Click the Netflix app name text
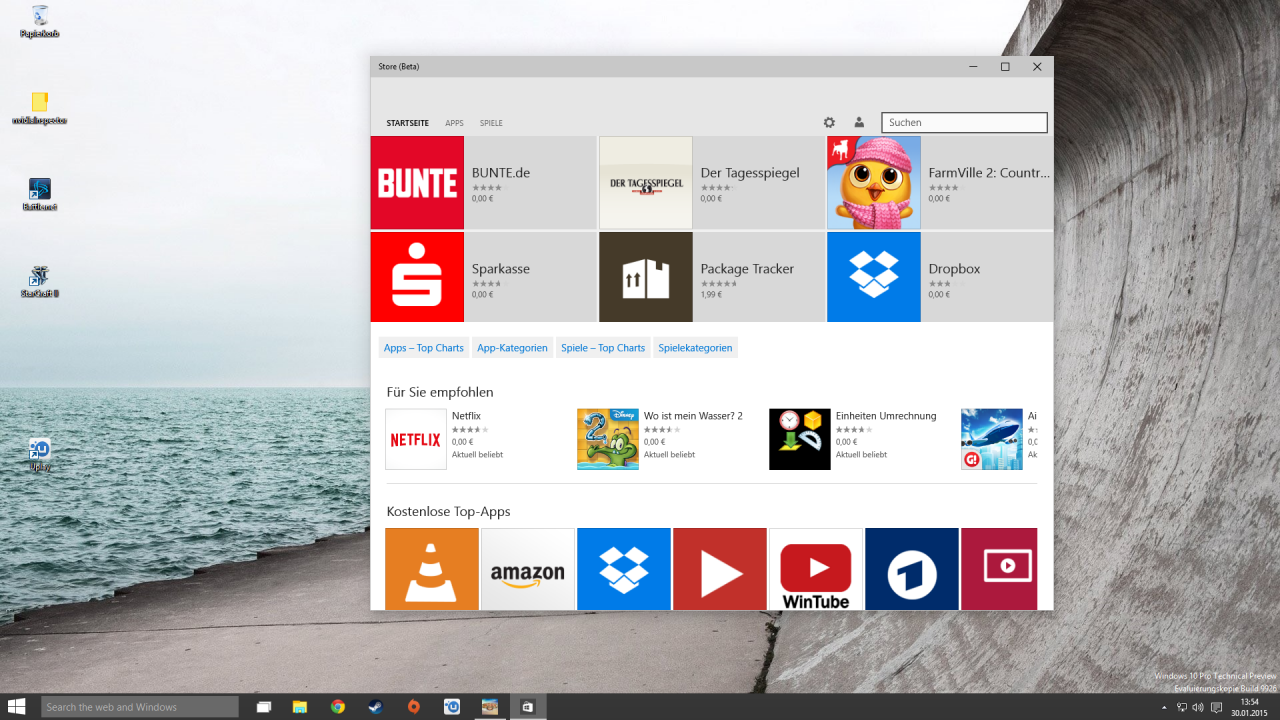 [466, 416]
